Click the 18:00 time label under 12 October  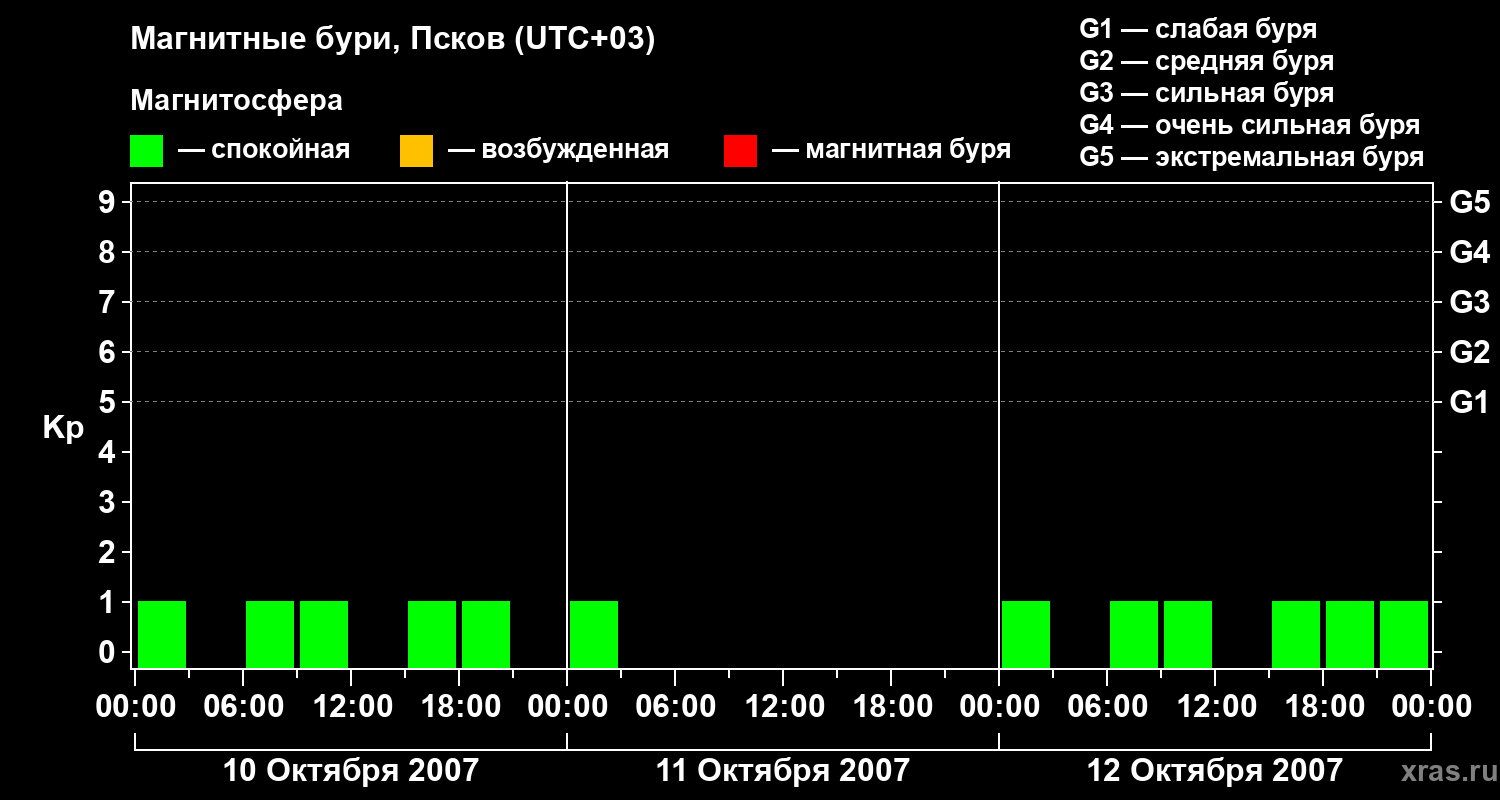[1323, 707]
